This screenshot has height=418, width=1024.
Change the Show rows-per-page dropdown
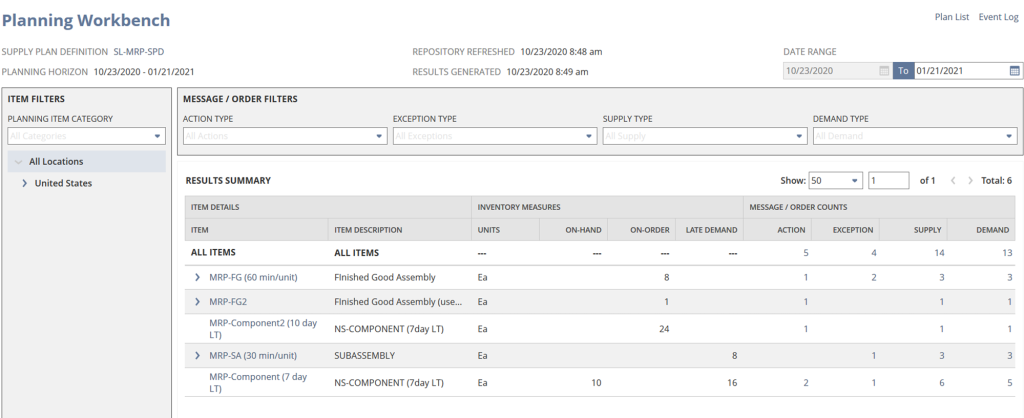(x=834, y=181)
